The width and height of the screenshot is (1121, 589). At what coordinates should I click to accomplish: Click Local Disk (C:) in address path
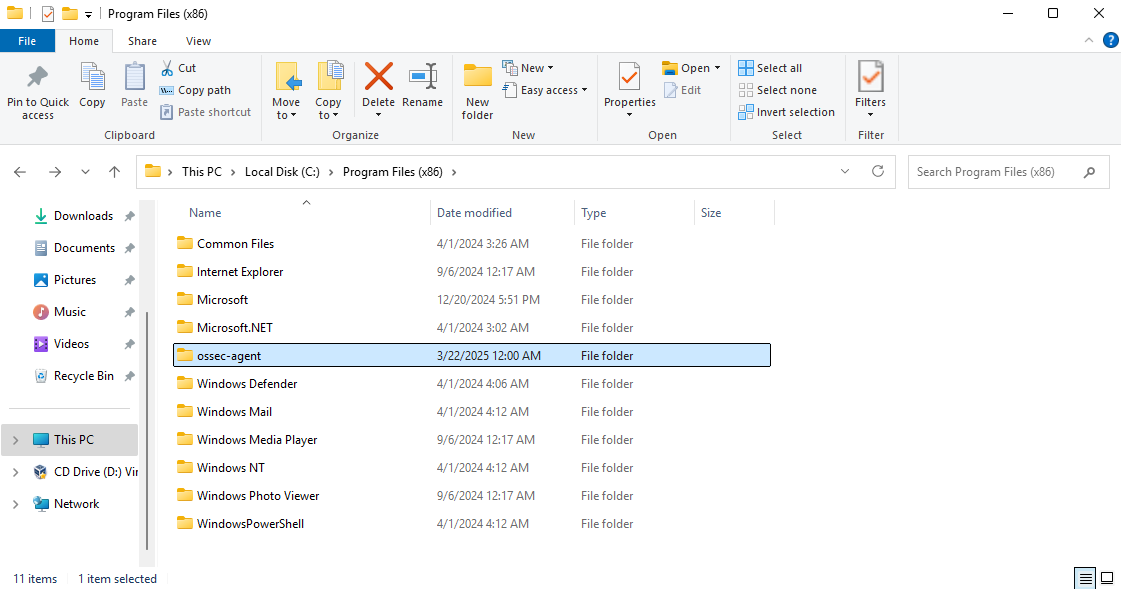coord(282,172)
